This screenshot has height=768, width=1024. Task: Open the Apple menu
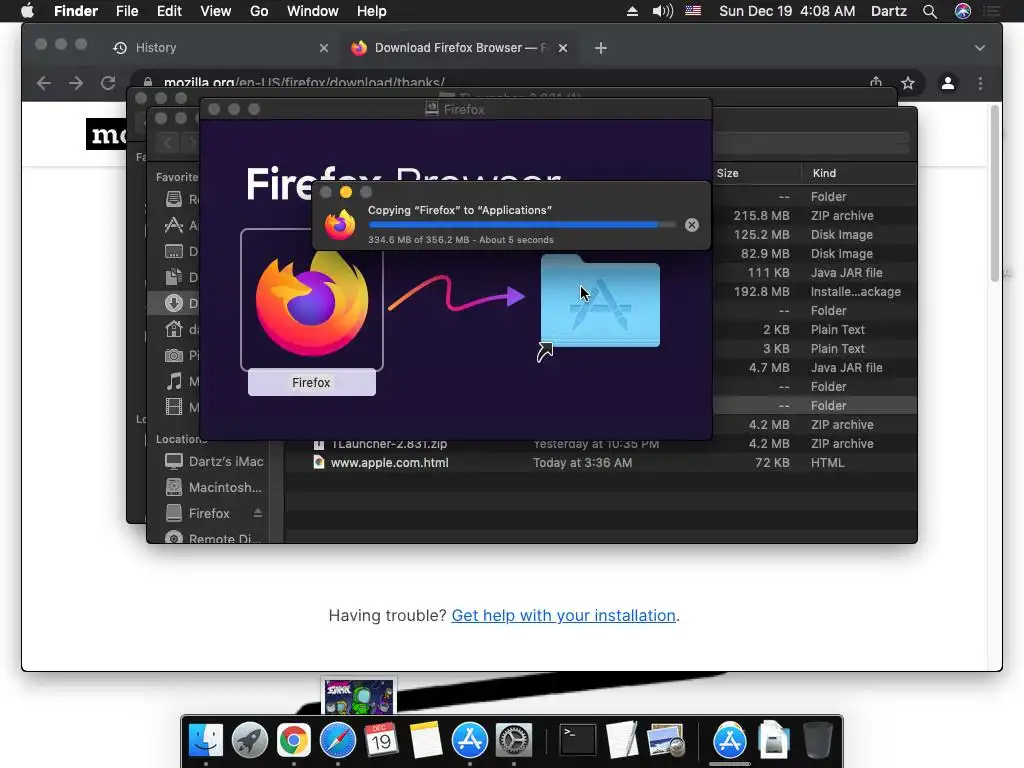coord(27,11)
